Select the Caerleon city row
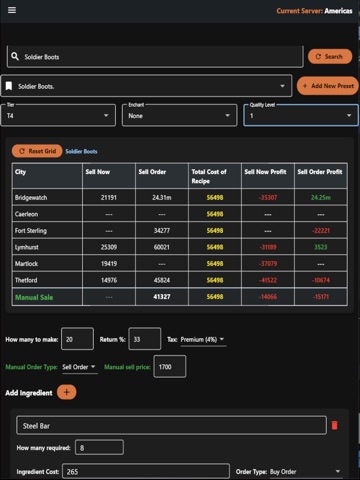360x480 pixels. (180, 214)
